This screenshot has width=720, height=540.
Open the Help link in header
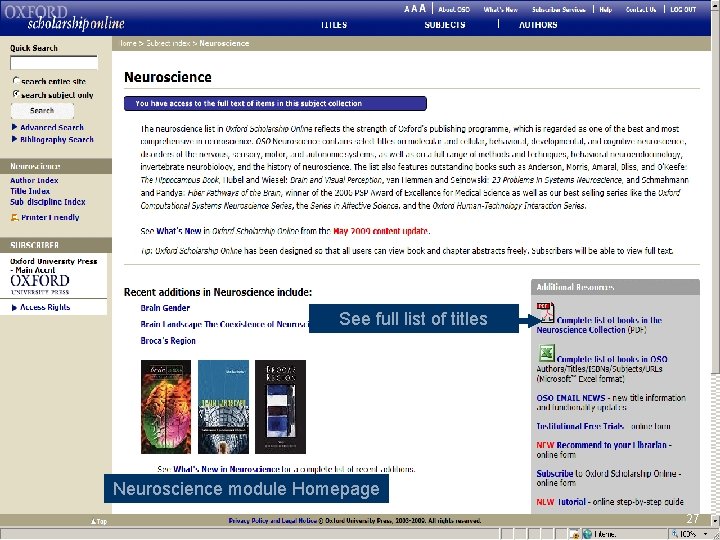click(606, 9)
